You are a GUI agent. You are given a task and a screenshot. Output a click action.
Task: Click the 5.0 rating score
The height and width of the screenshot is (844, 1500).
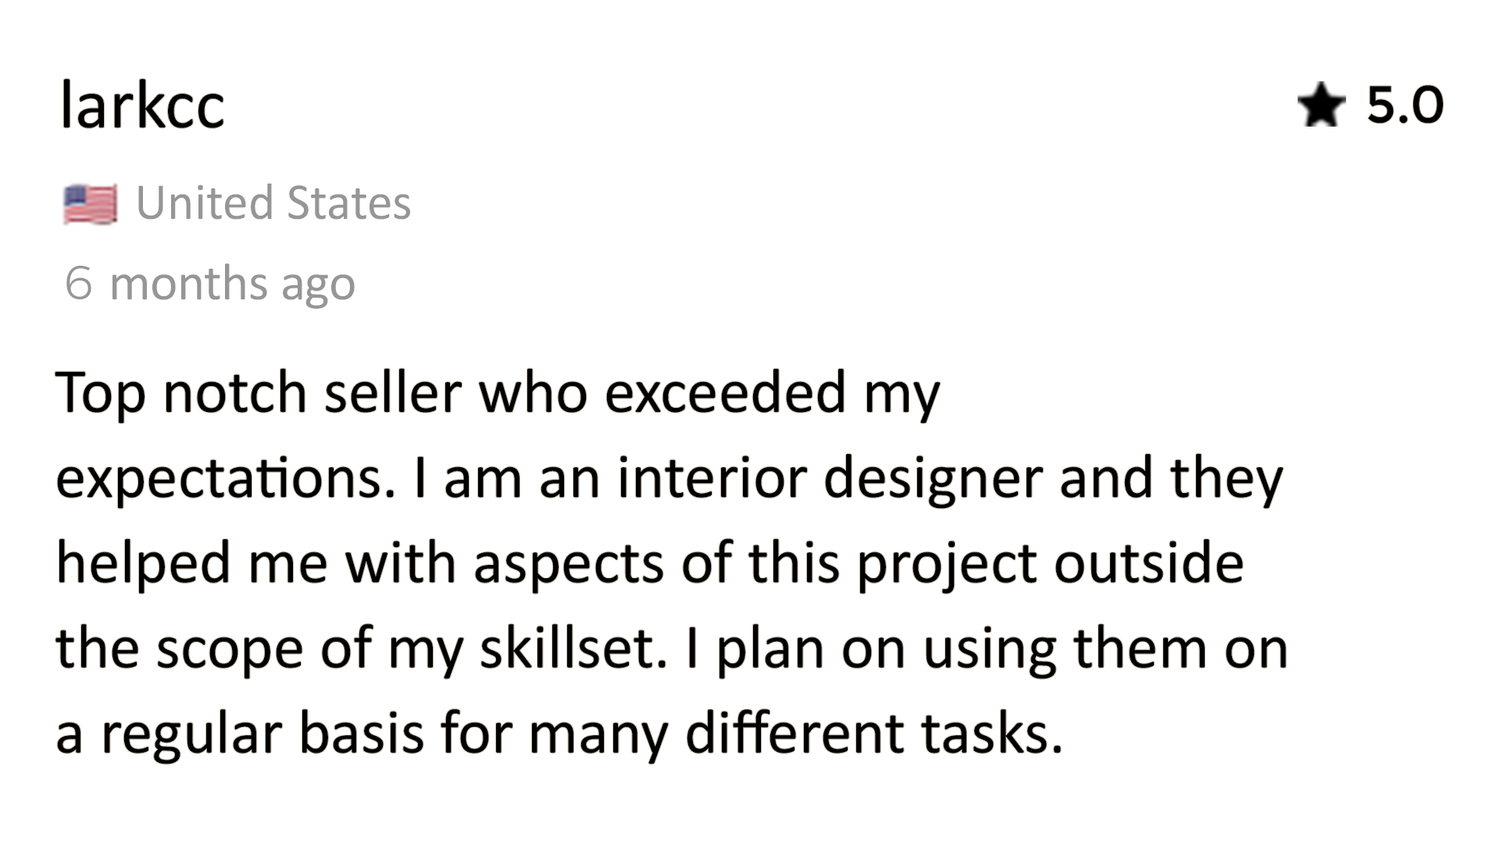pos(1405,105)
